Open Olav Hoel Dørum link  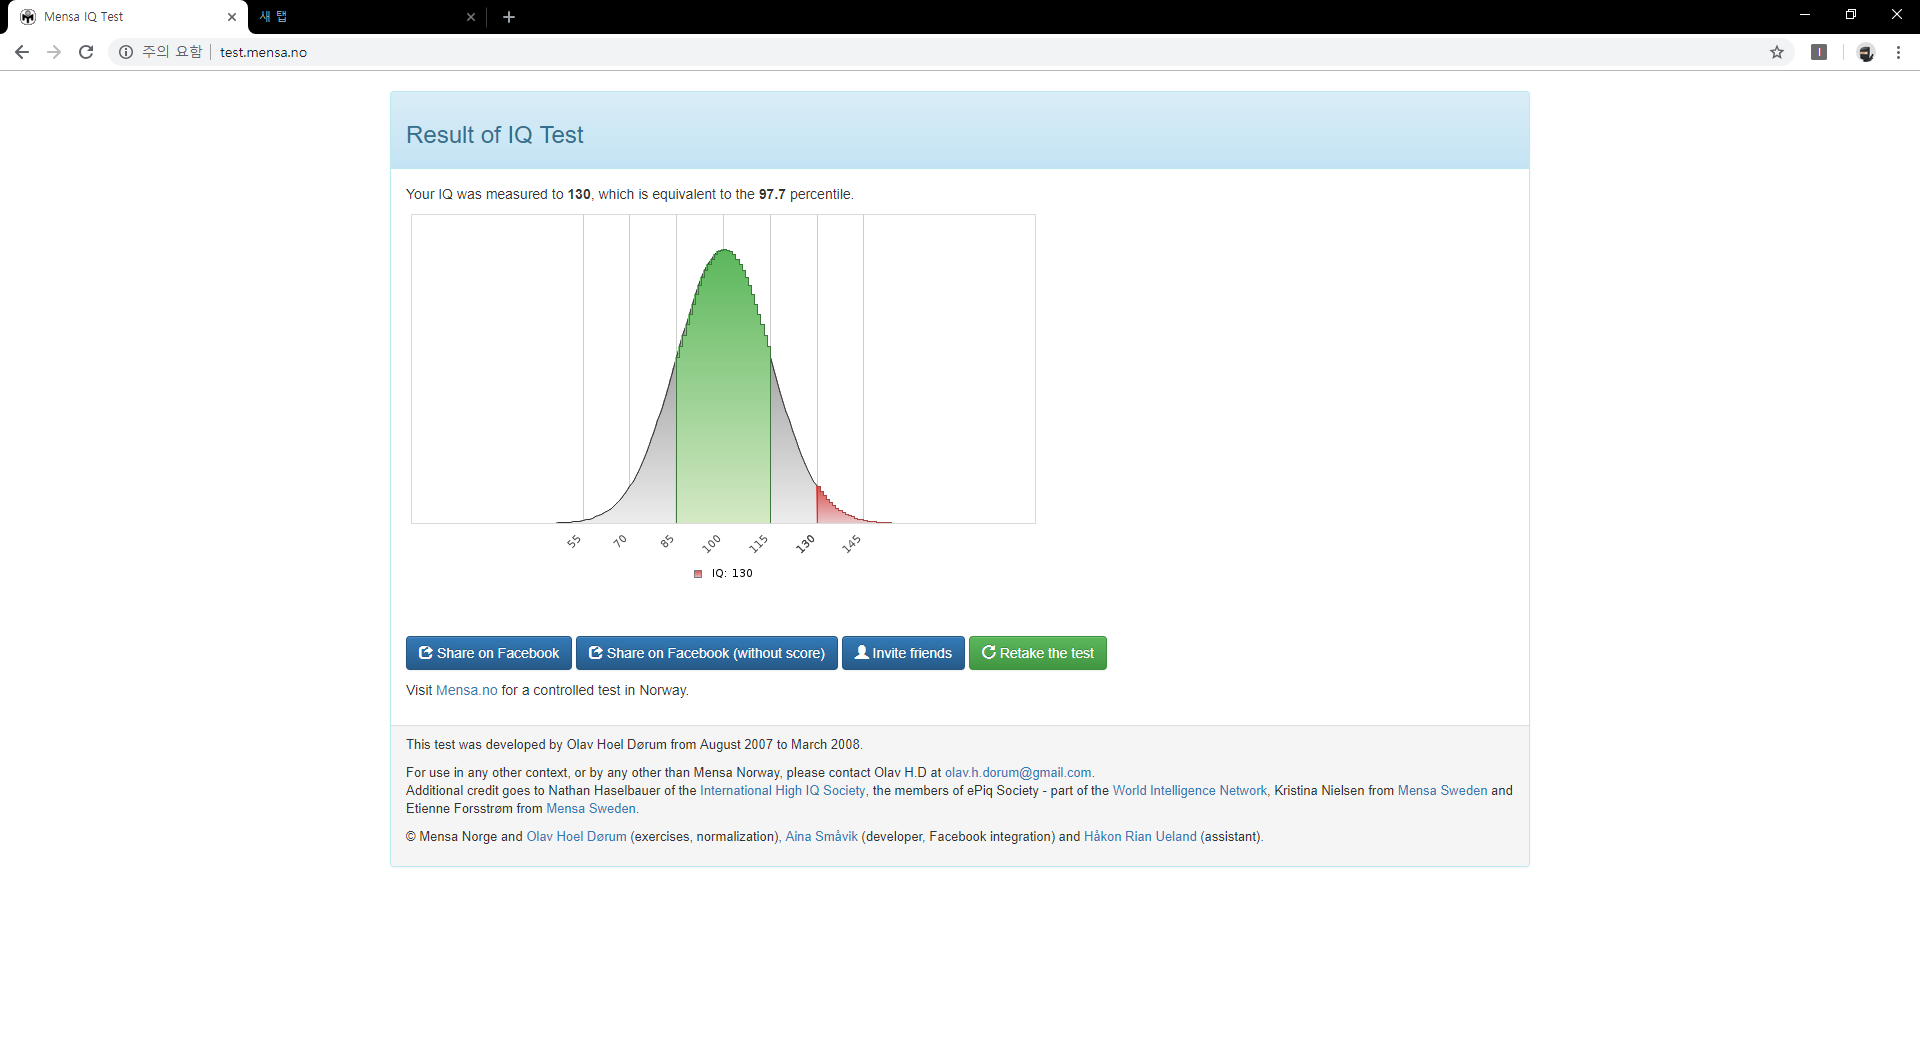coord(576,836)
